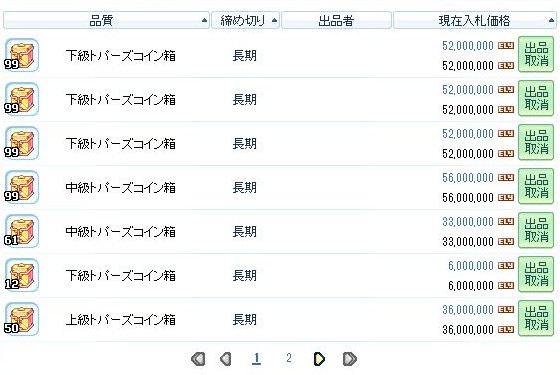Select the coin box icon showing quantity 50
The image size is (560, 375).
[21, 319]
